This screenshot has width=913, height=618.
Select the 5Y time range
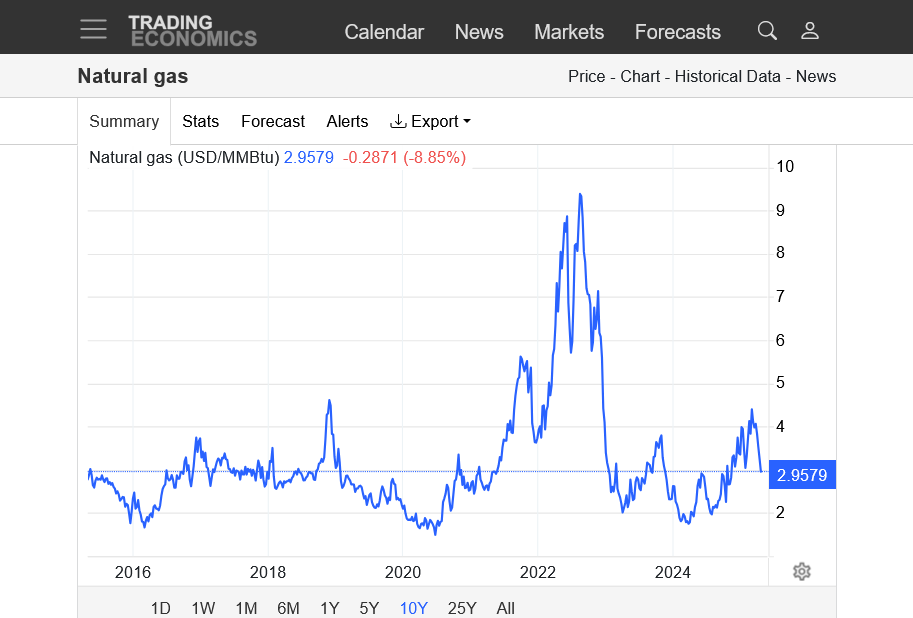click(369, 608)
